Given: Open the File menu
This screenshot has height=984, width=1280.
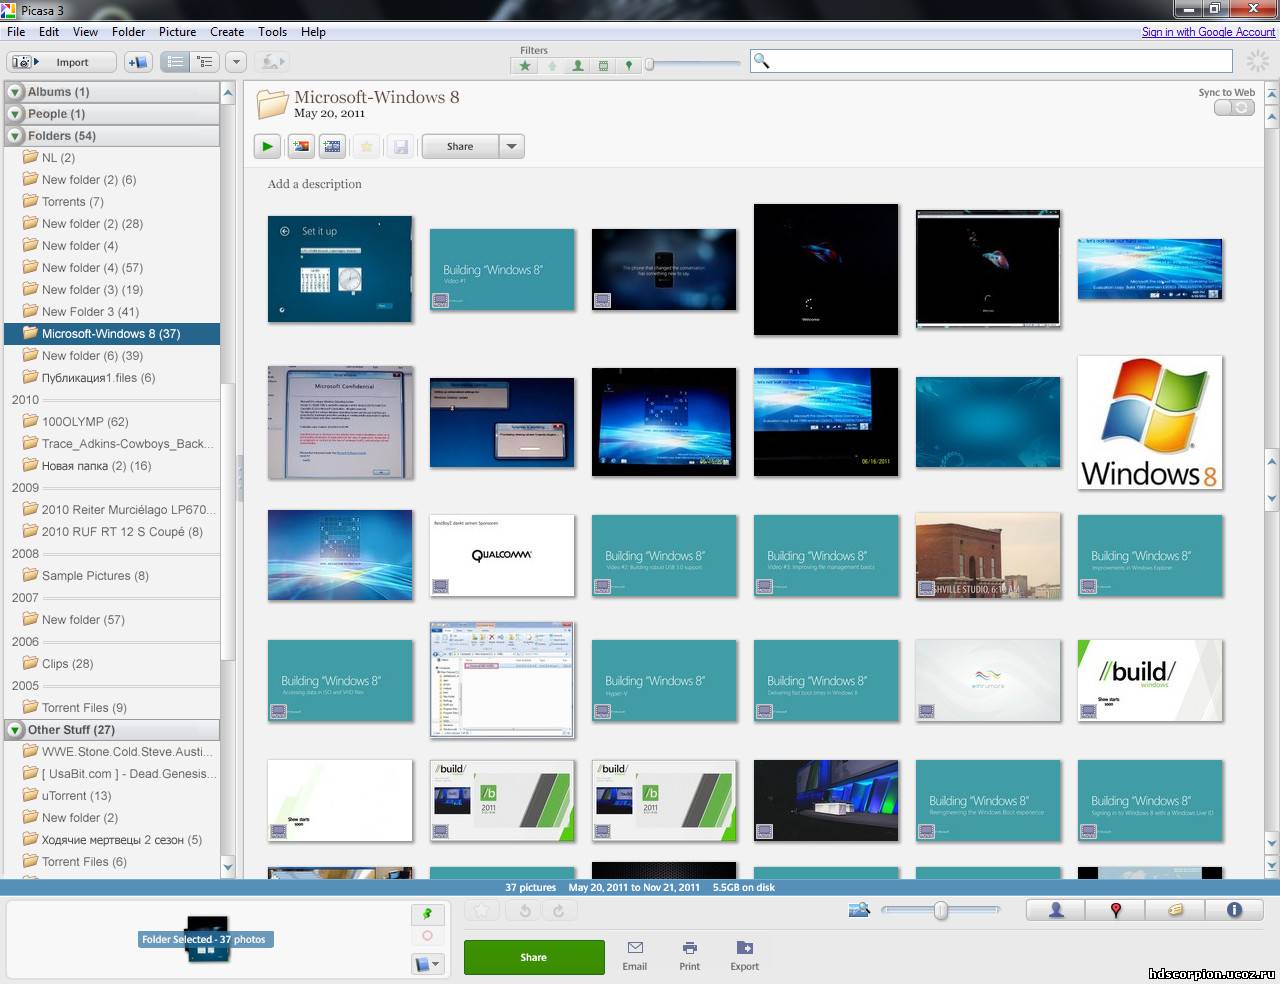Looking at the screenshot, I should coord(16,32).
